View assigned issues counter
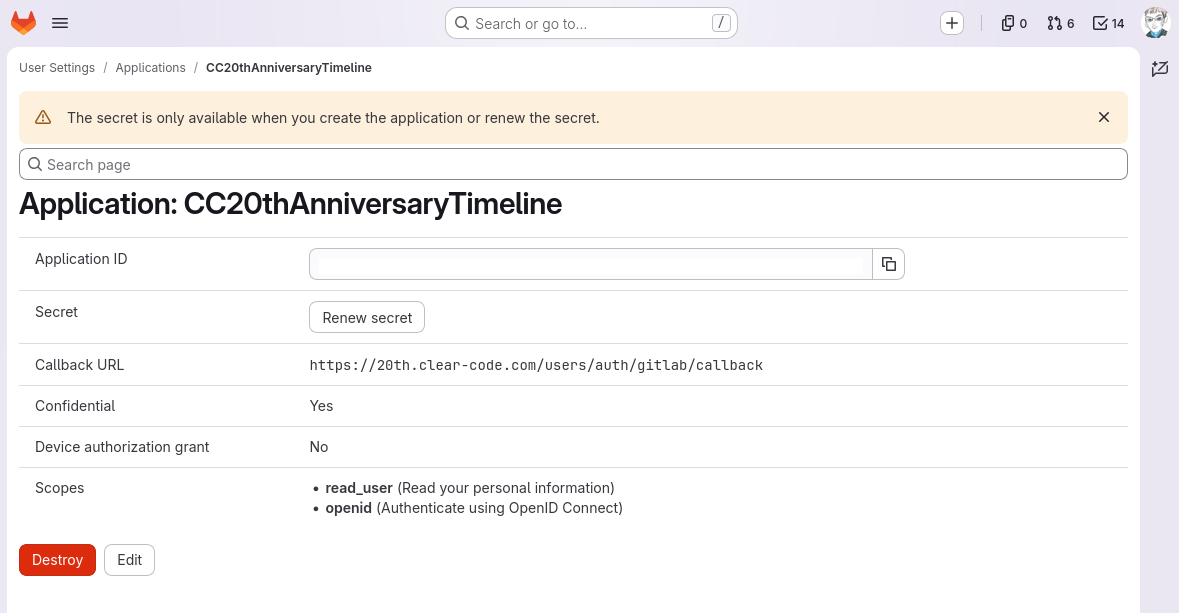The width and height of the screenshot is (1179, 613). coord(1014,23)
